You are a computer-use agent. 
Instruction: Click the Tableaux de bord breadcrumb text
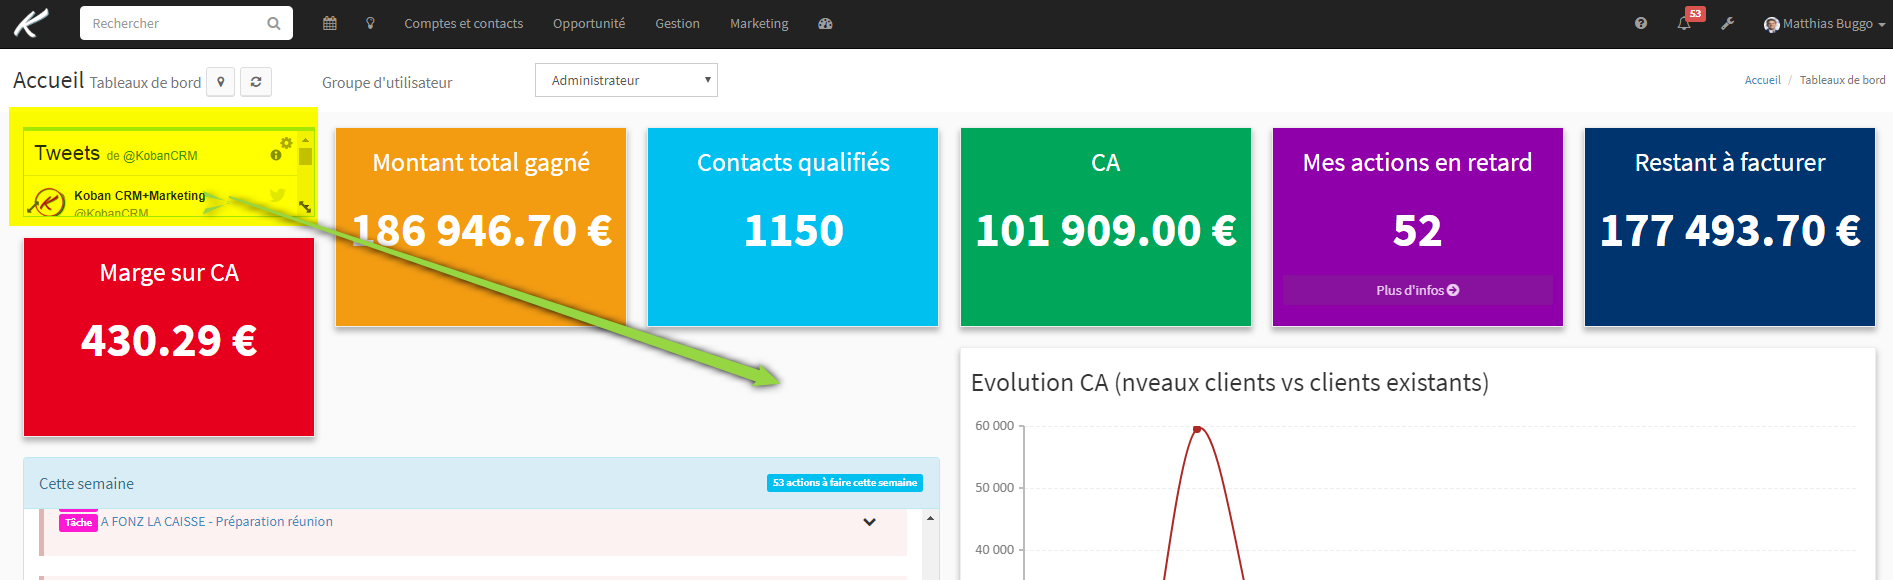click(1843, 80)
